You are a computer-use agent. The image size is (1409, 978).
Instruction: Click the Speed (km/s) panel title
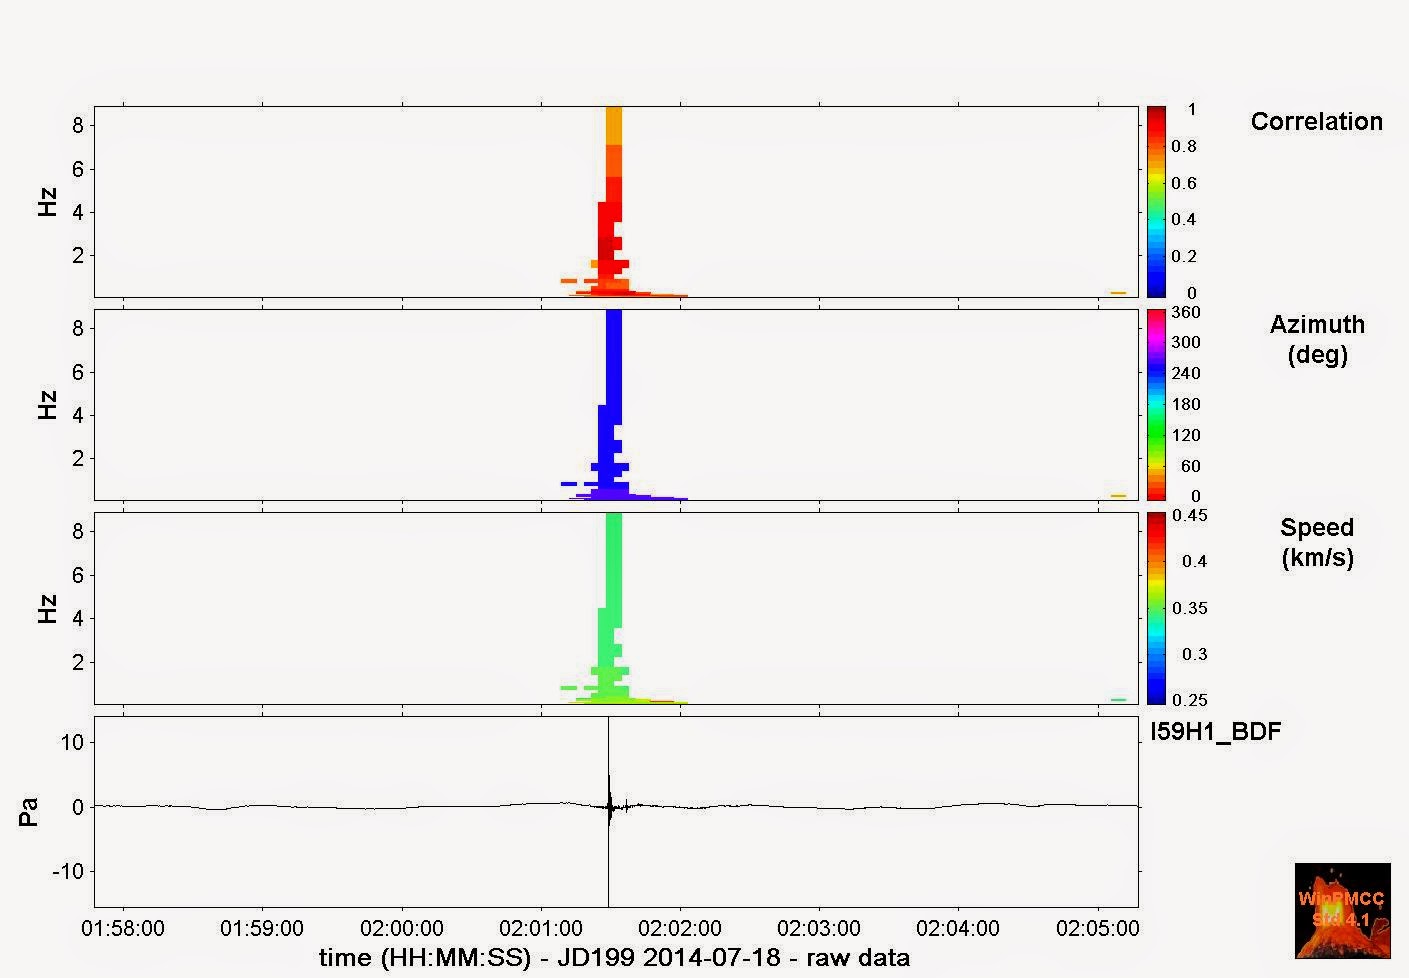click(1317, 542)
